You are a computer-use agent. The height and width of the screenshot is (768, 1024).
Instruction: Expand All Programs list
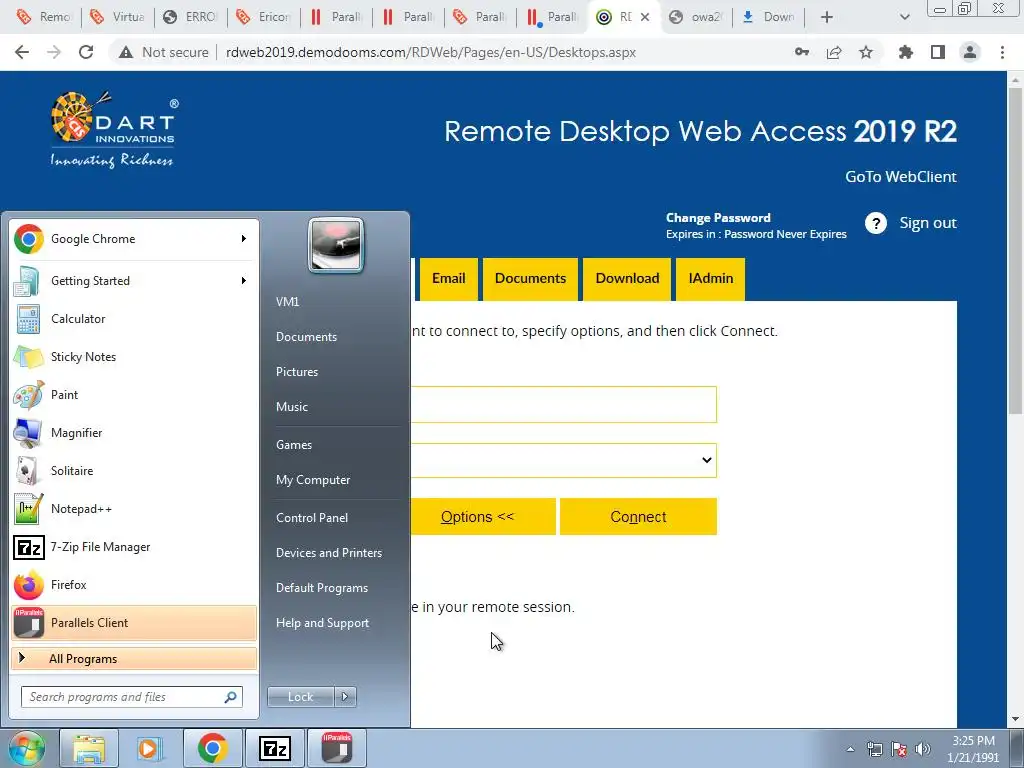(134, 659)
